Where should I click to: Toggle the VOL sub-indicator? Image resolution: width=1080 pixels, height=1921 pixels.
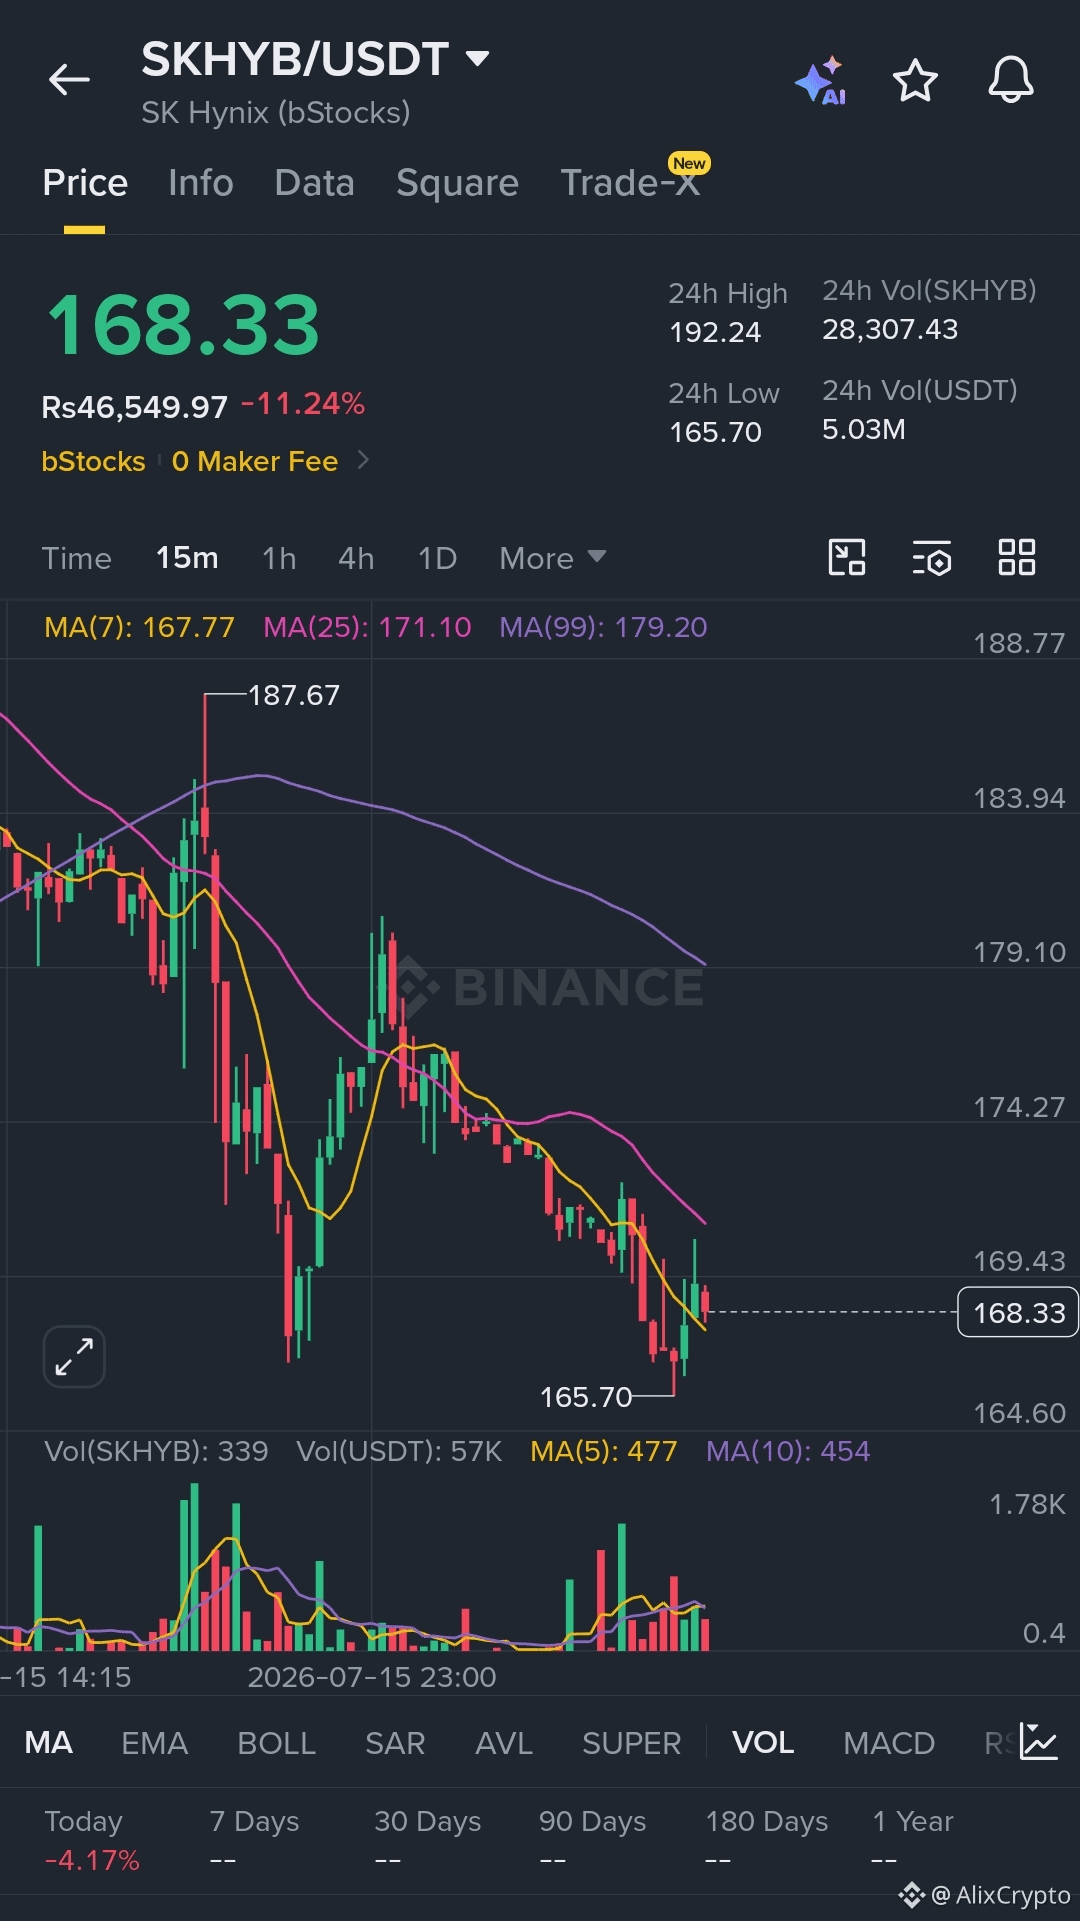(x=763, y=1743)
